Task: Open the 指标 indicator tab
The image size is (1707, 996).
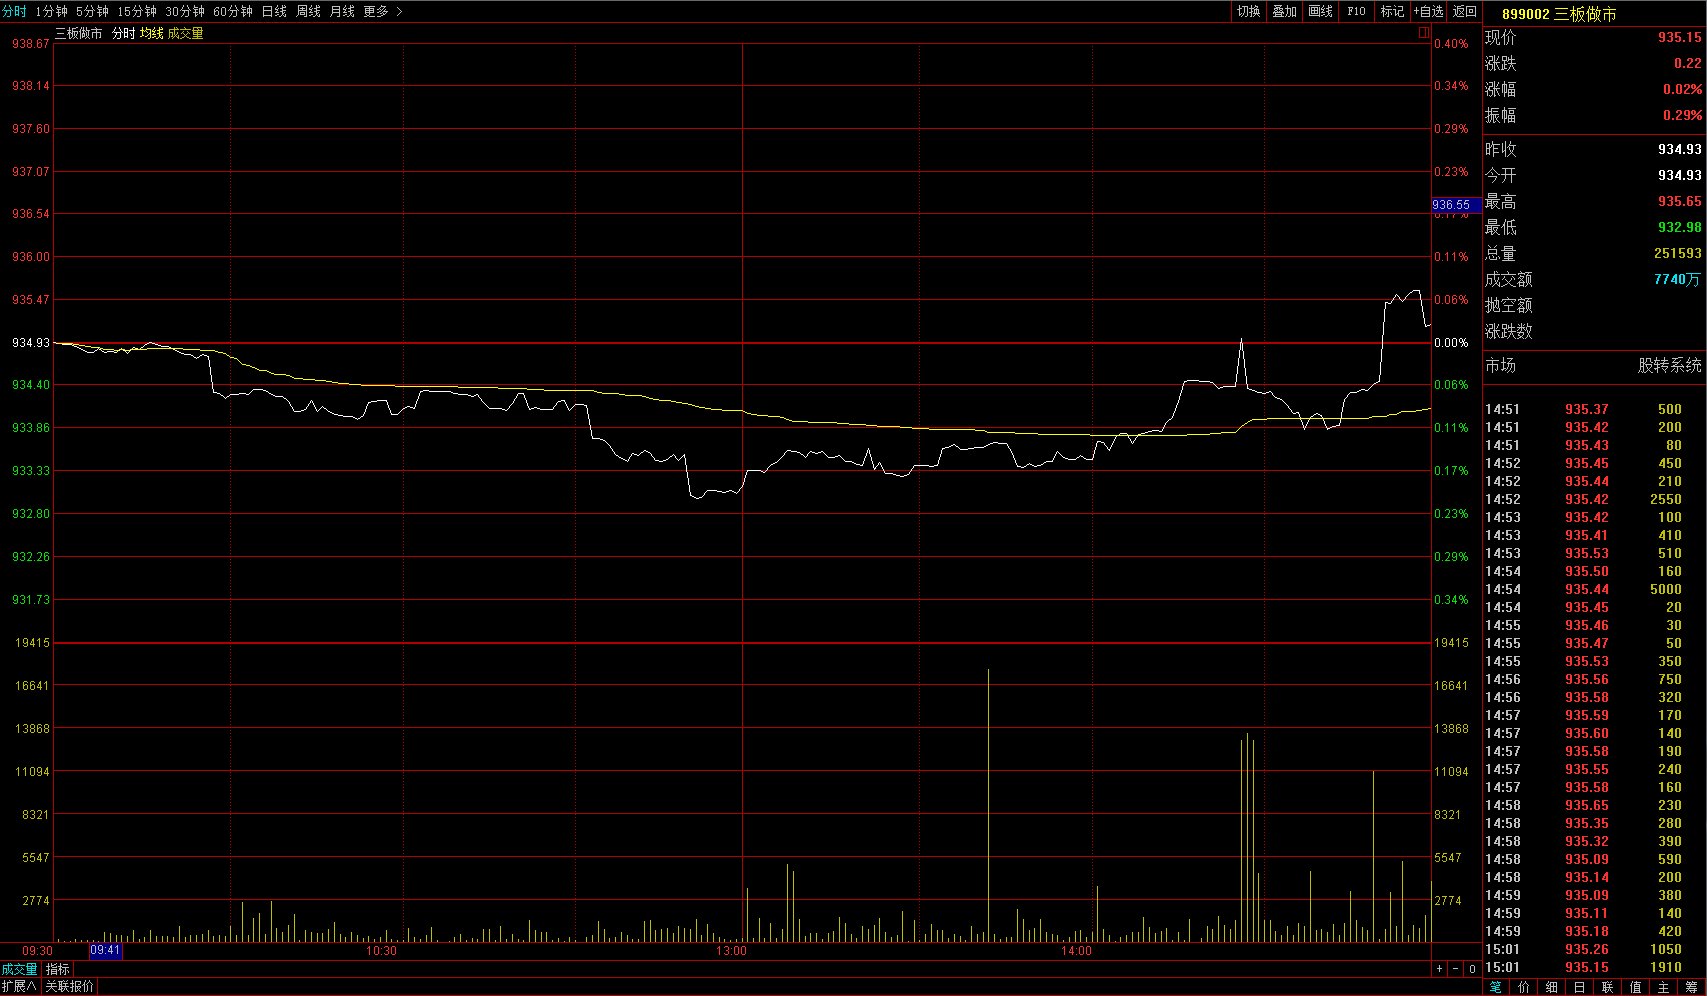Action: [58, 969]
